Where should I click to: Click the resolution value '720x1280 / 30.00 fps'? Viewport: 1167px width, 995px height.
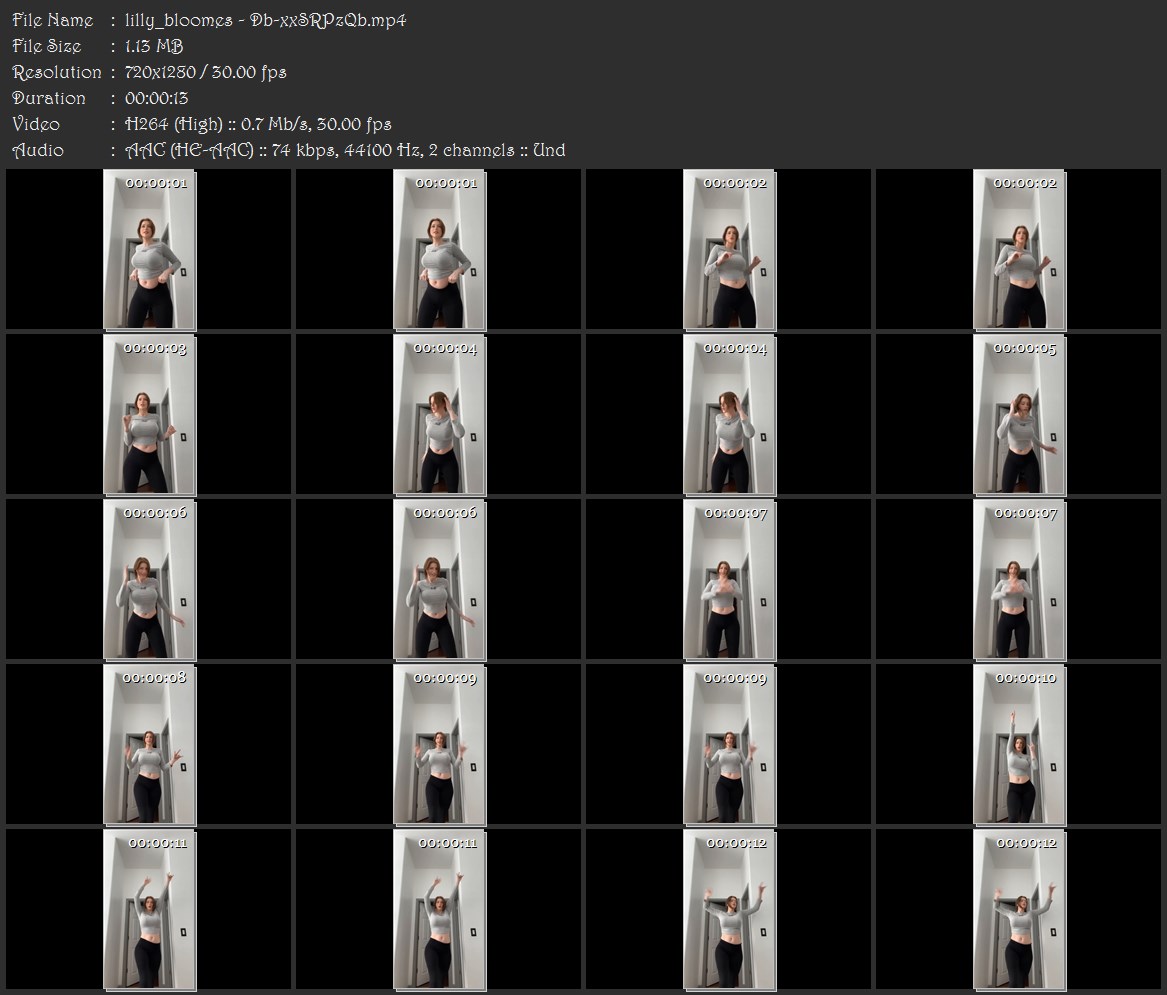click(205, 72)
